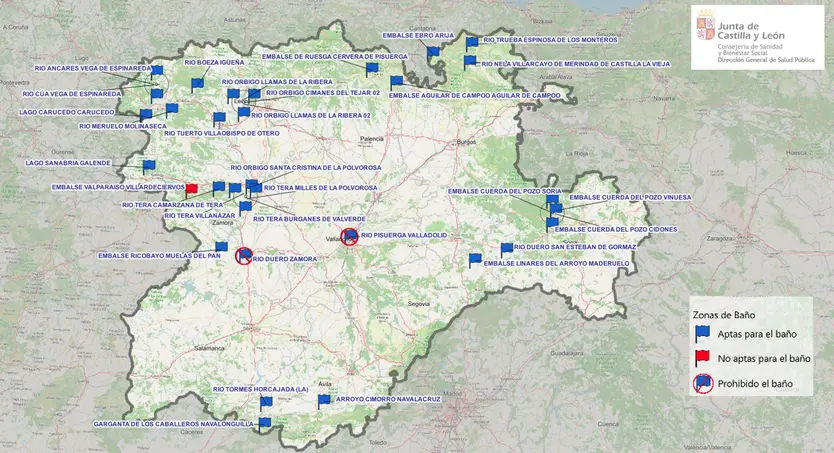
Task: Click the 'Palencia' city name on the map
Action: (372, 139)
